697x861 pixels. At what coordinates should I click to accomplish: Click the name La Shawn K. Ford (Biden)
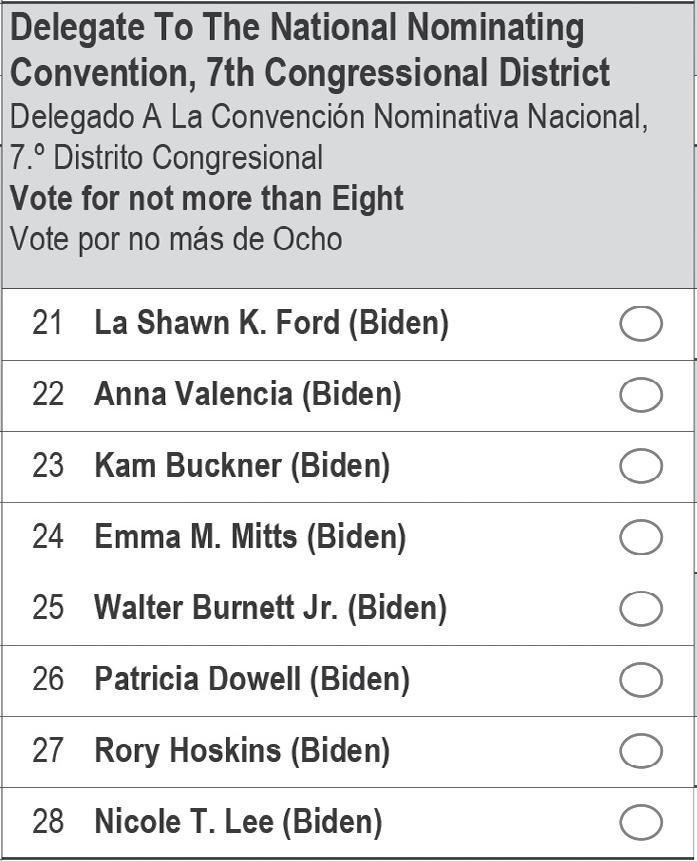271,323
